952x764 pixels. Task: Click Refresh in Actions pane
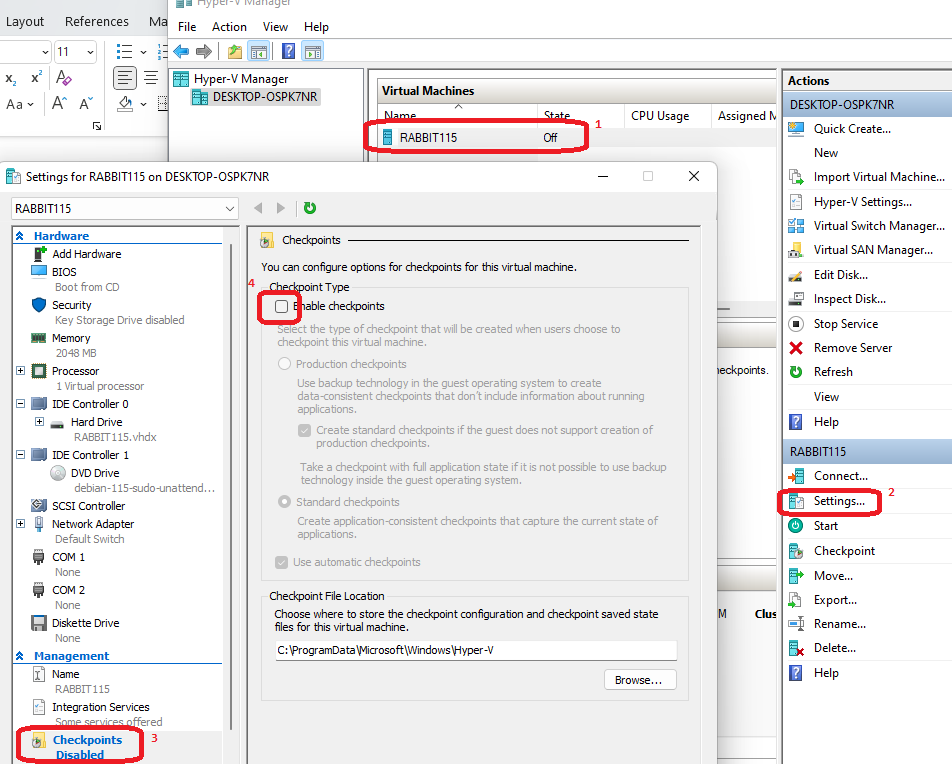[833, 372]
